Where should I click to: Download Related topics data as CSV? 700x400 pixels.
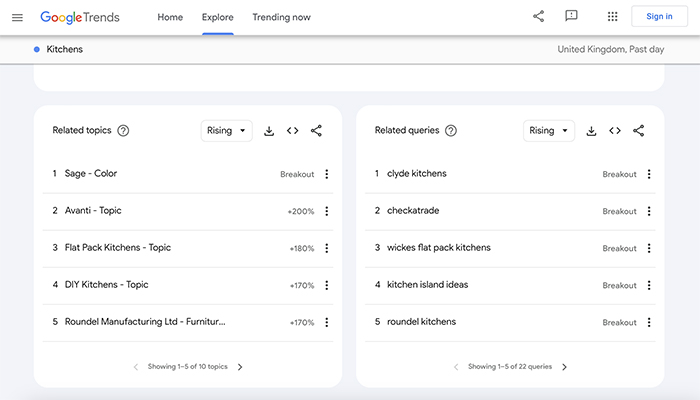tap(269, 131)
